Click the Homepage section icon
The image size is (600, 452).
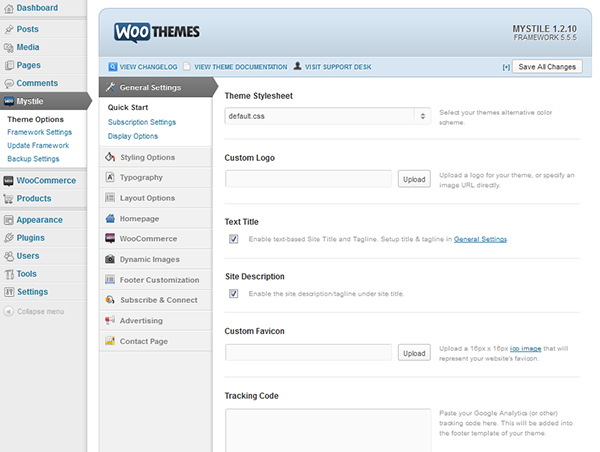[110, 218]
